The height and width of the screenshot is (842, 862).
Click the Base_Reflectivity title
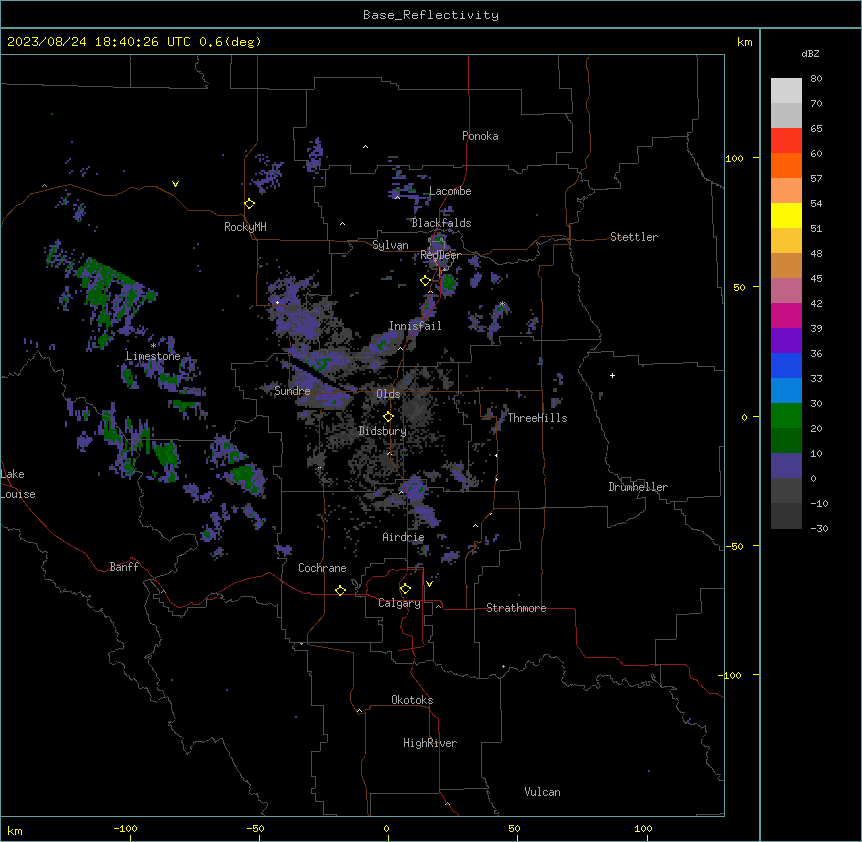431,15
